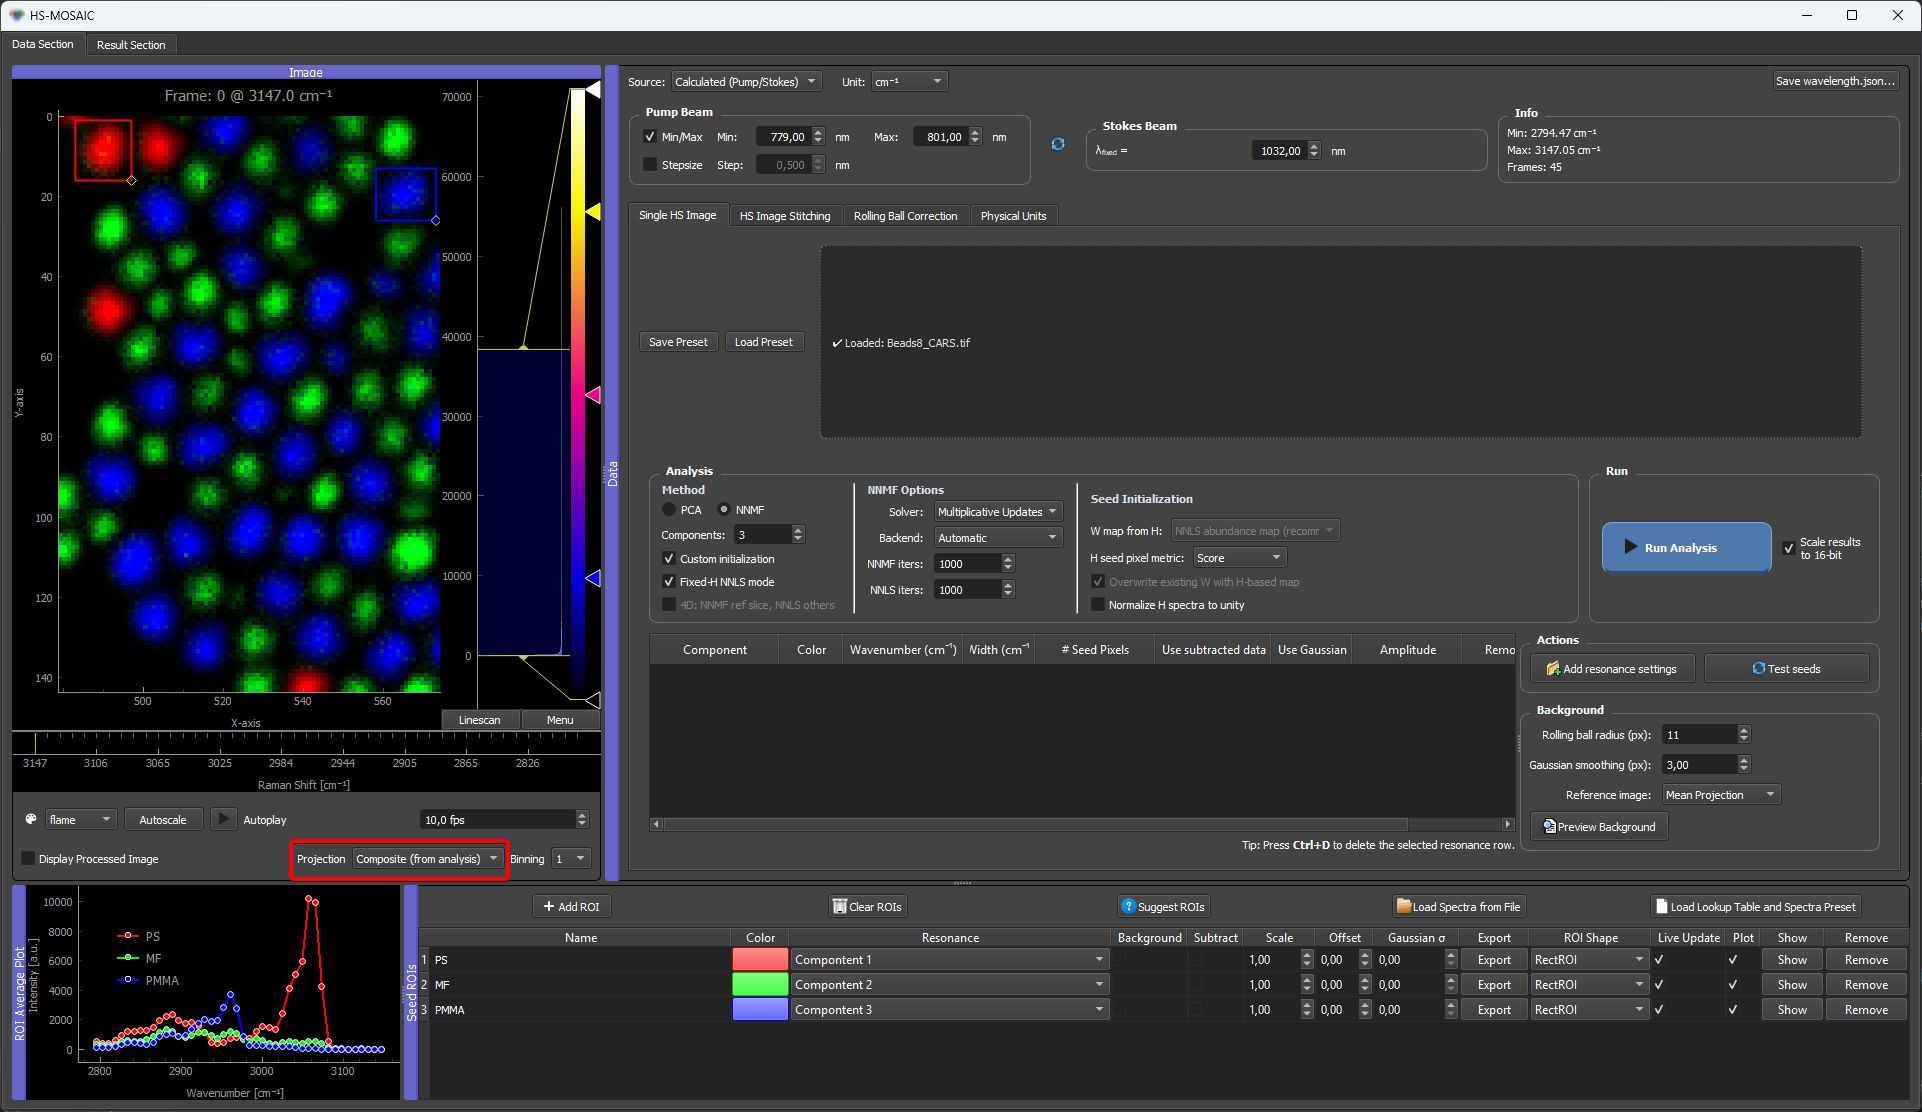1922x1112 pixels.
Task: Open the Solver Multiplicative Updates dropdown
Action: (998, 512)
